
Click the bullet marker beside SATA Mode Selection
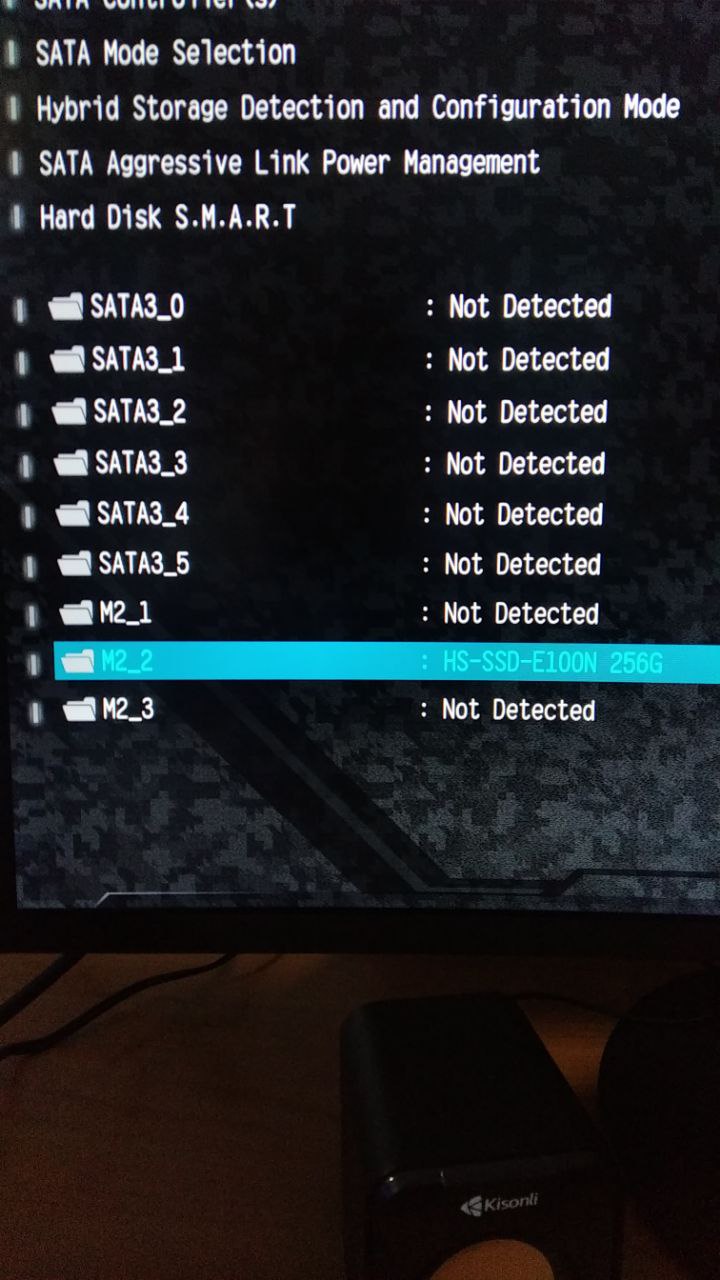point(12,53)
